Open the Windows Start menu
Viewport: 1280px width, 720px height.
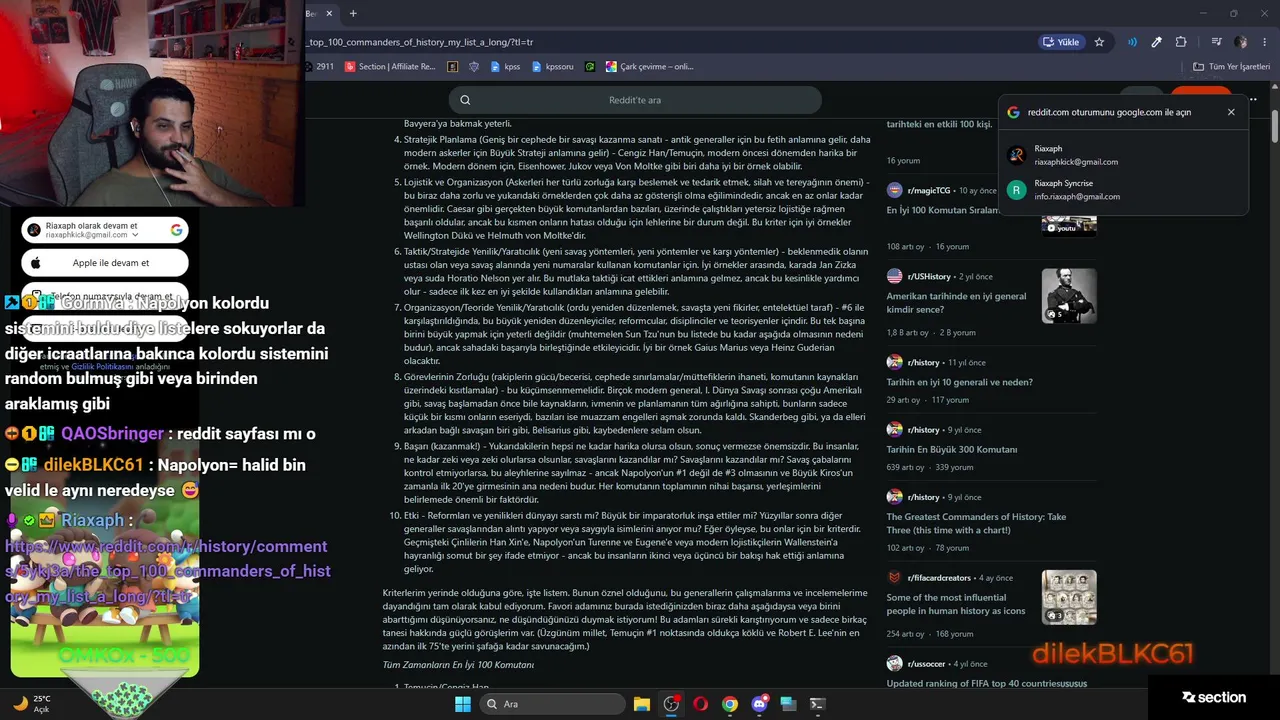pyautogui.click(x=462, y=704)
